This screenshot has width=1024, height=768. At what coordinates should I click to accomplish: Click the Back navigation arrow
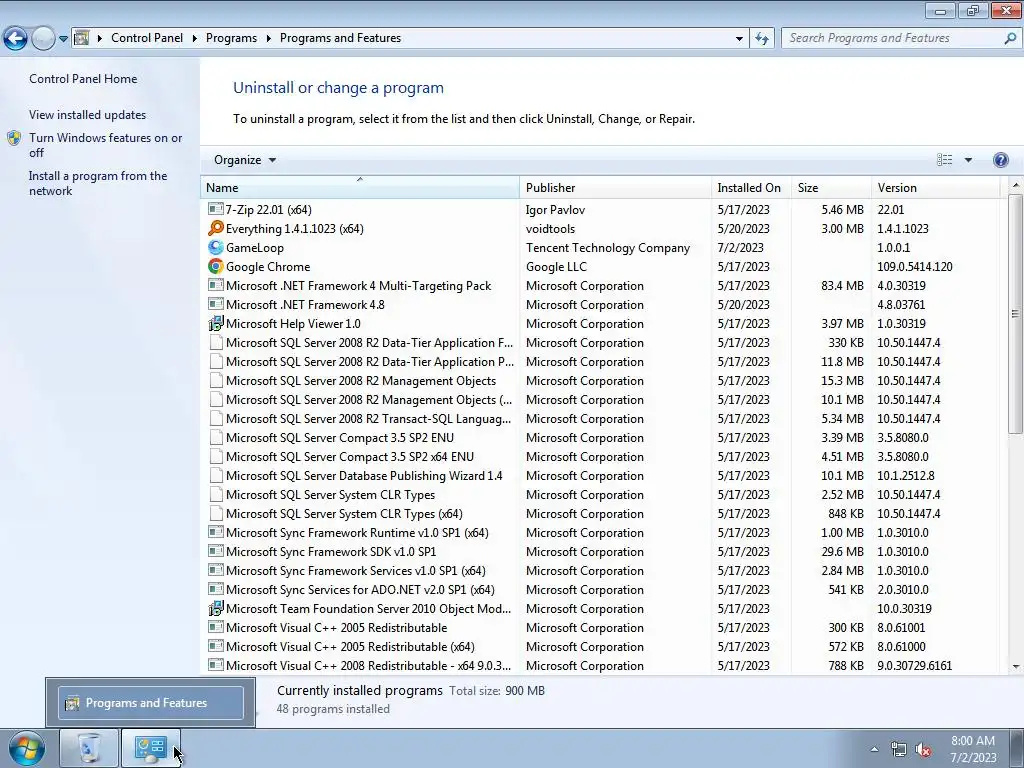(16, 39)
